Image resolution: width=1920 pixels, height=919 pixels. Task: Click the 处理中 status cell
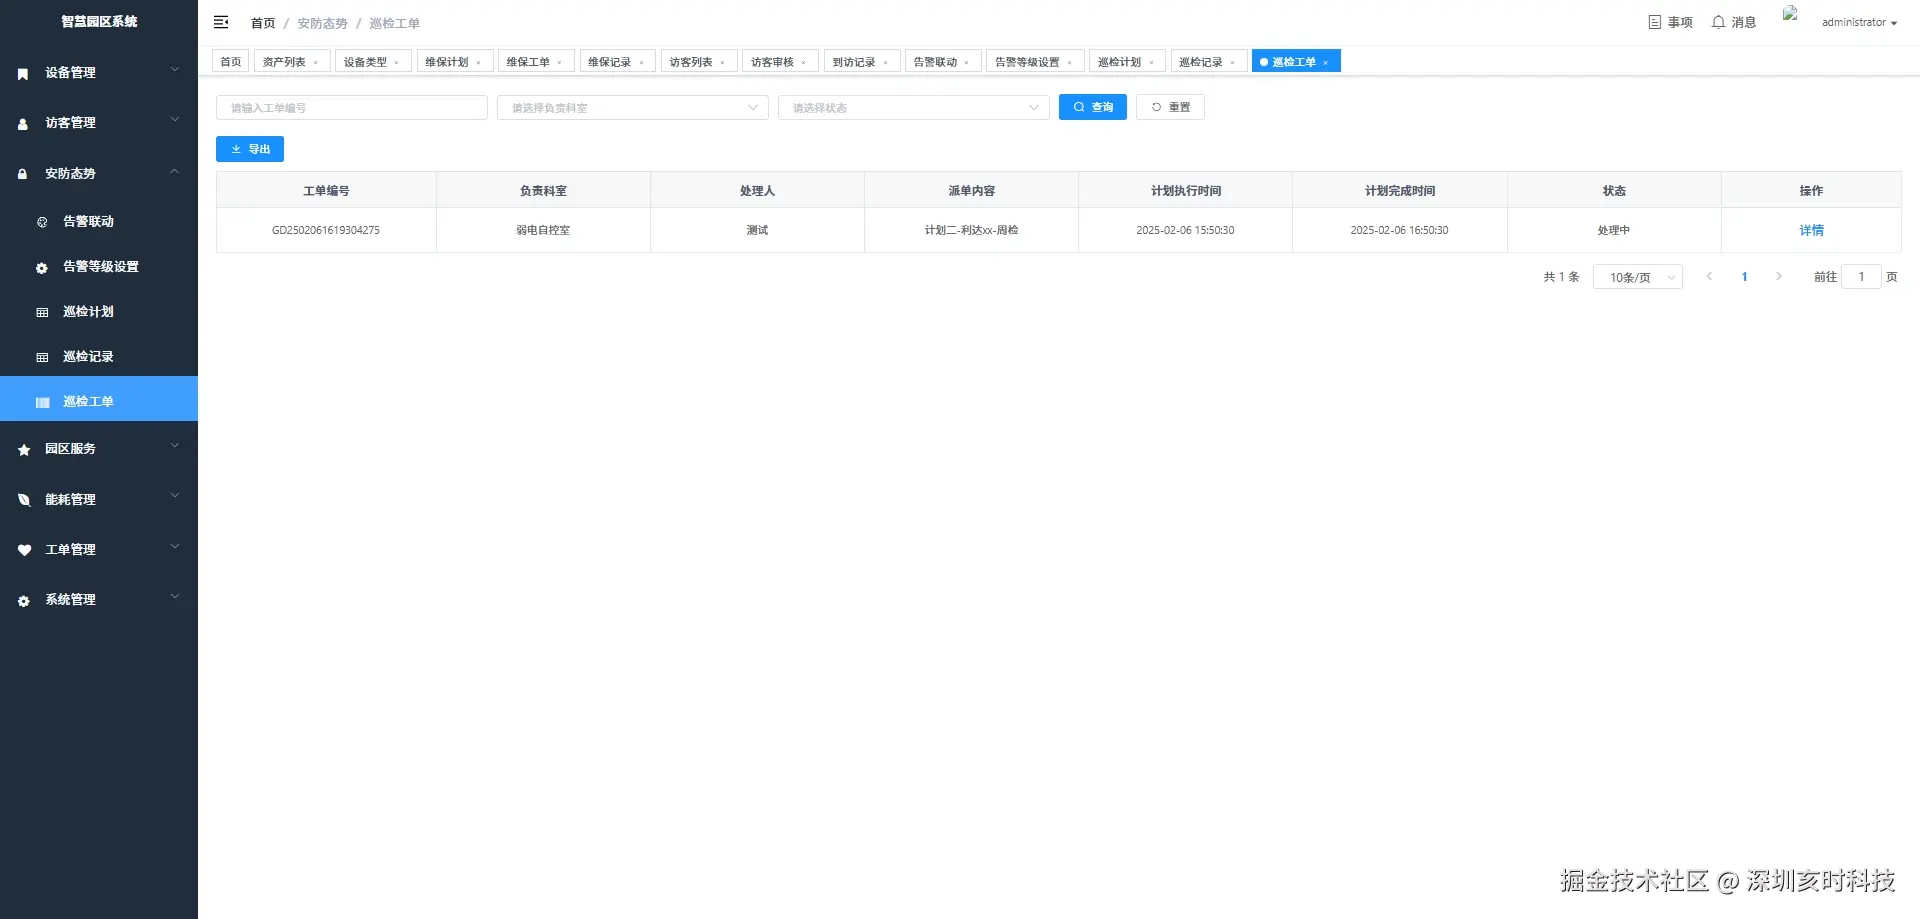pos(1614,230)
